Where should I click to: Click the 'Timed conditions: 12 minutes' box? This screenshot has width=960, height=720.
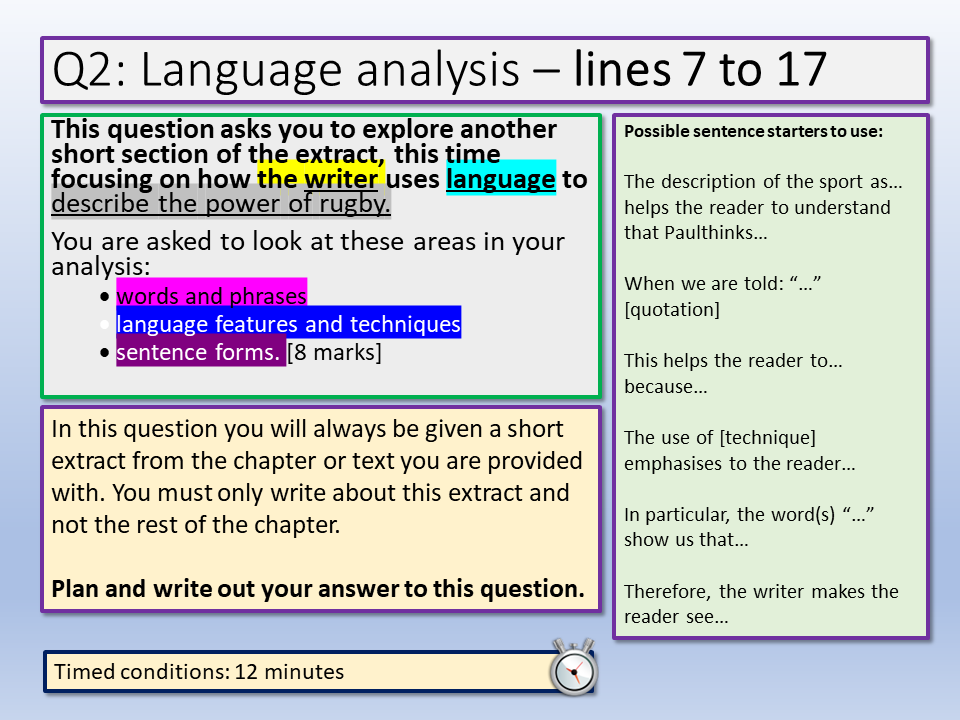click(200, 672)
